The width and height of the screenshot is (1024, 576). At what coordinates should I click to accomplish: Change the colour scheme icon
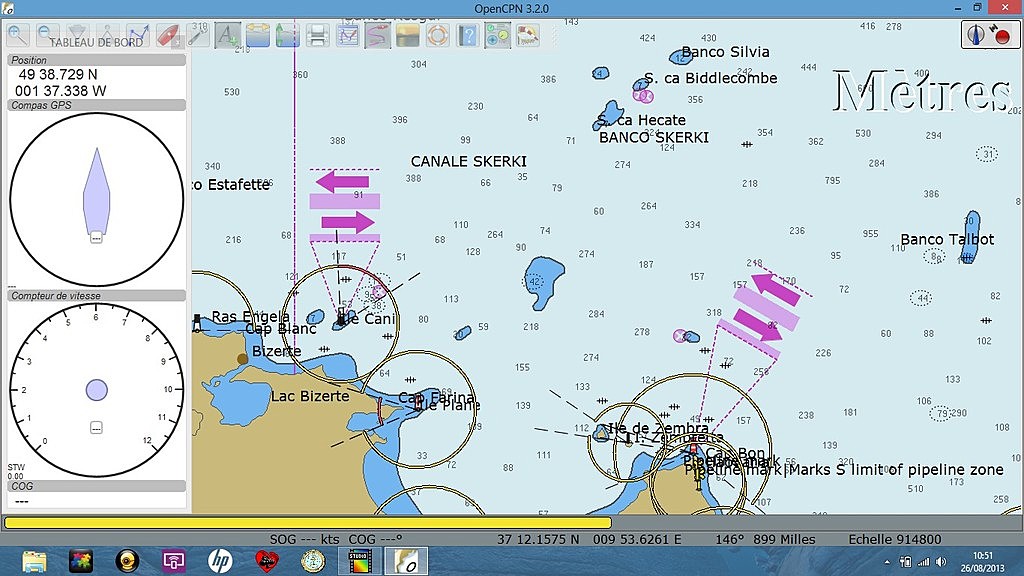point(408,35)
